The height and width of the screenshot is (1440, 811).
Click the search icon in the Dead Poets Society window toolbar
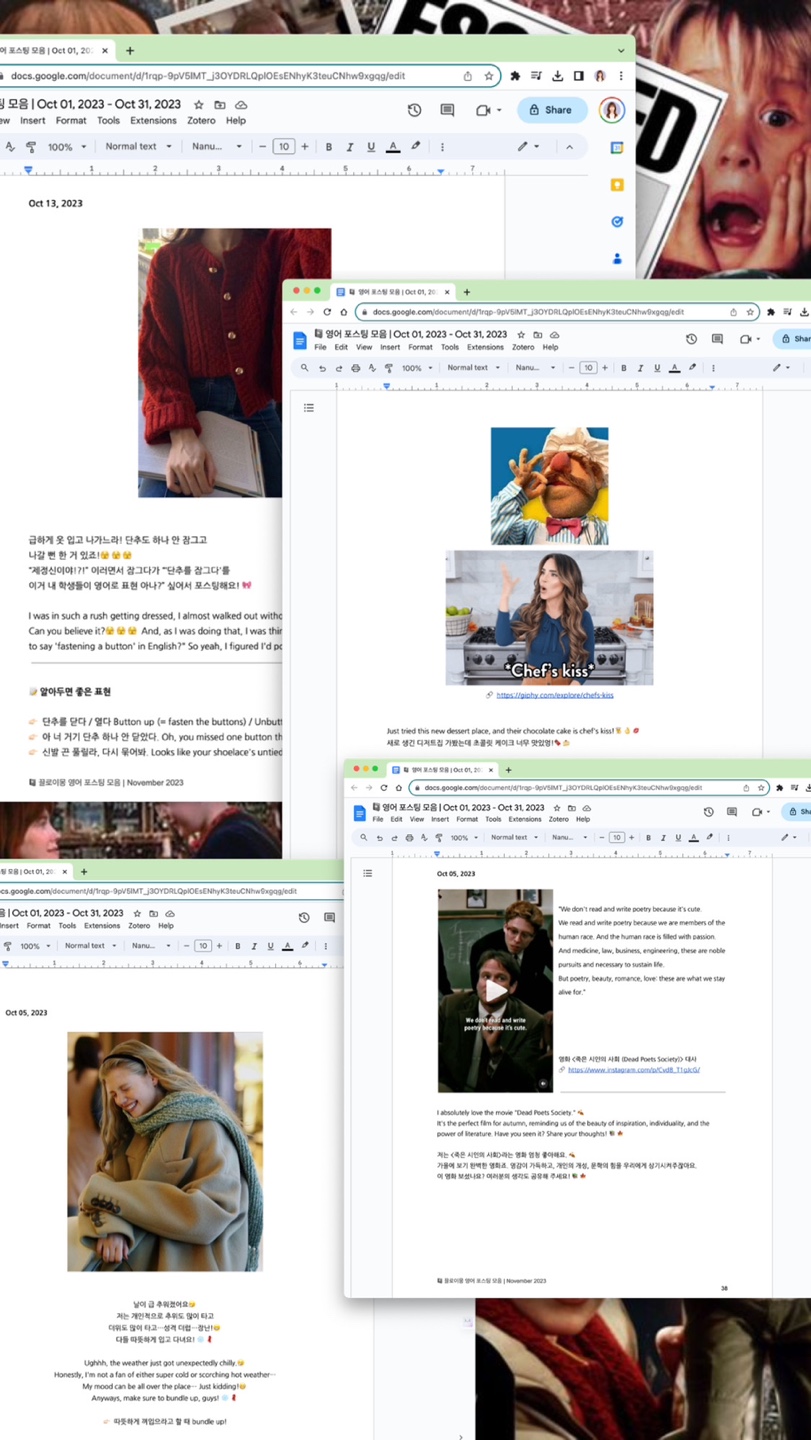[x=363, y=838]
